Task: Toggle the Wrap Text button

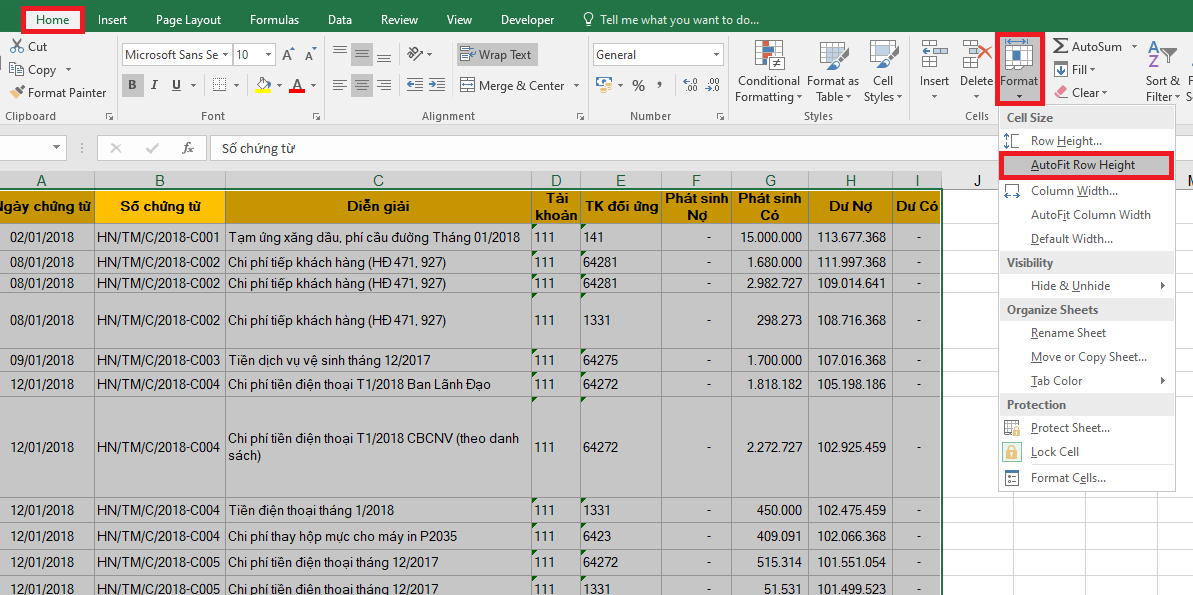Action: (x=496, y=55)
